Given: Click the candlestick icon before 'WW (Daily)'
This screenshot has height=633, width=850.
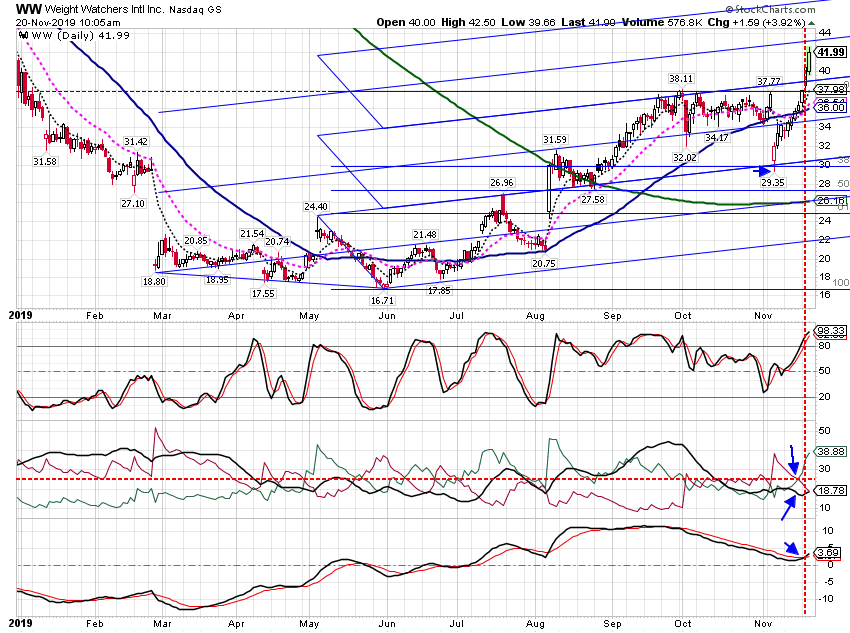Looking at the screenshot, I should coord(23,35).
